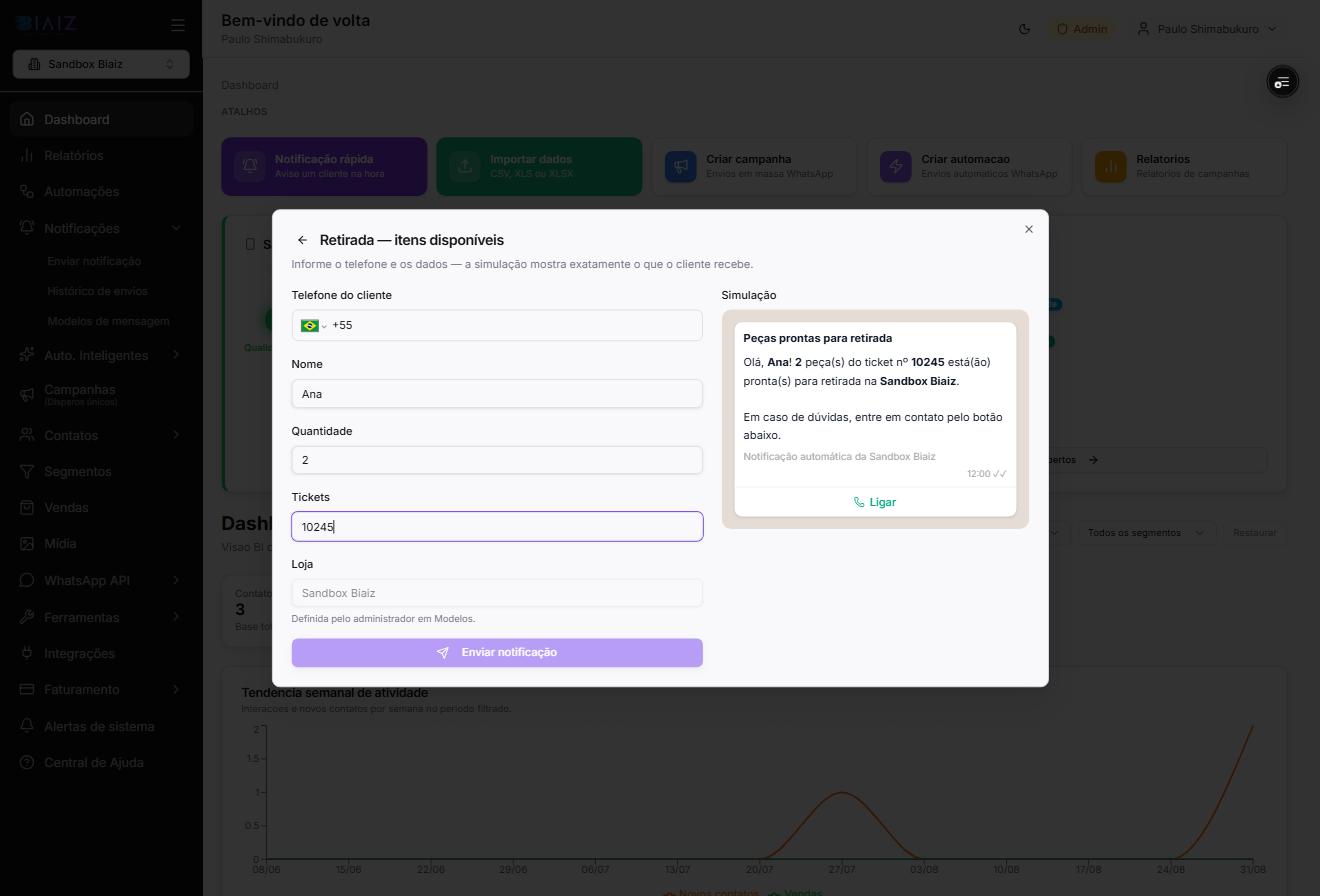
Task: Expand the Ferramentas sidebar section
Action: tap(101, 617)
